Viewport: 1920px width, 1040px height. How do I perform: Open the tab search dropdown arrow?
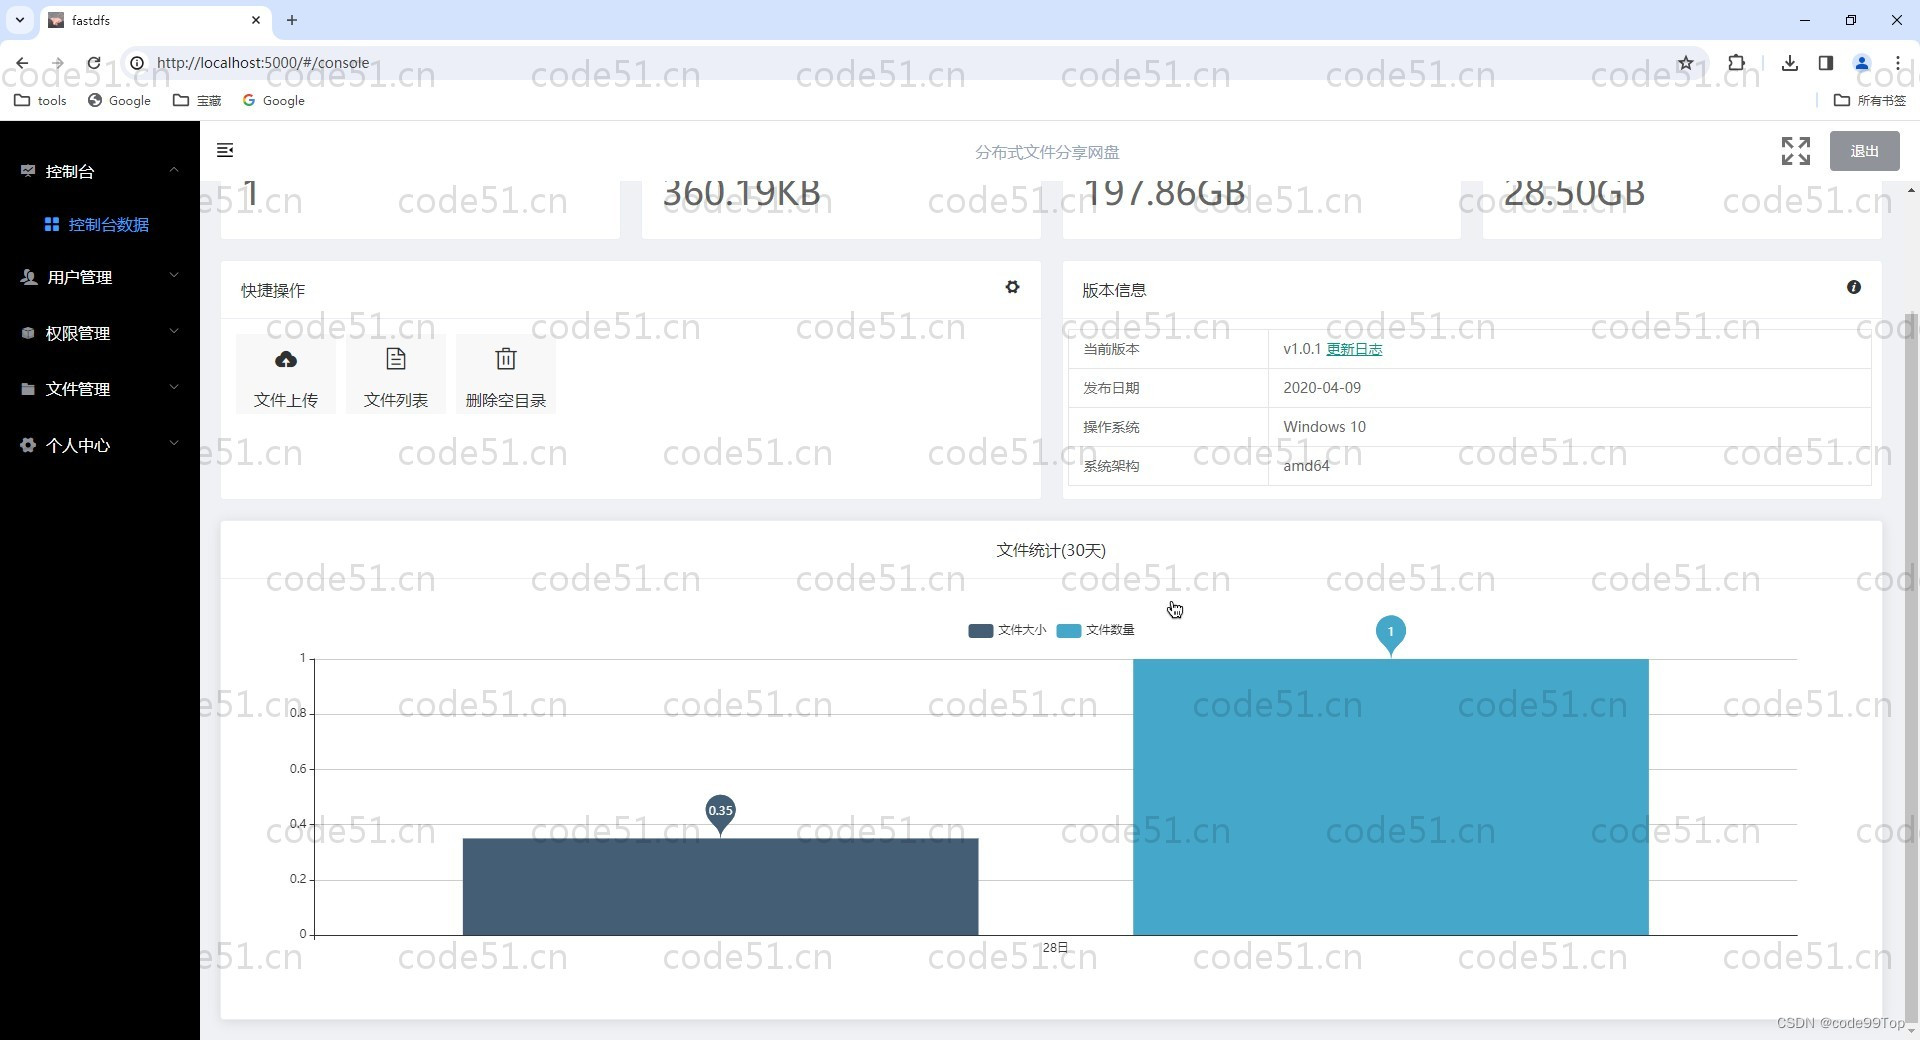[x=19, y=20]
